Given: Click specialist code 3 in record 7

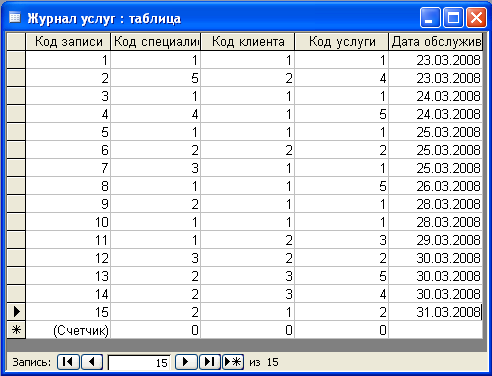Looking at the screenshot, I should pos(156,168).
